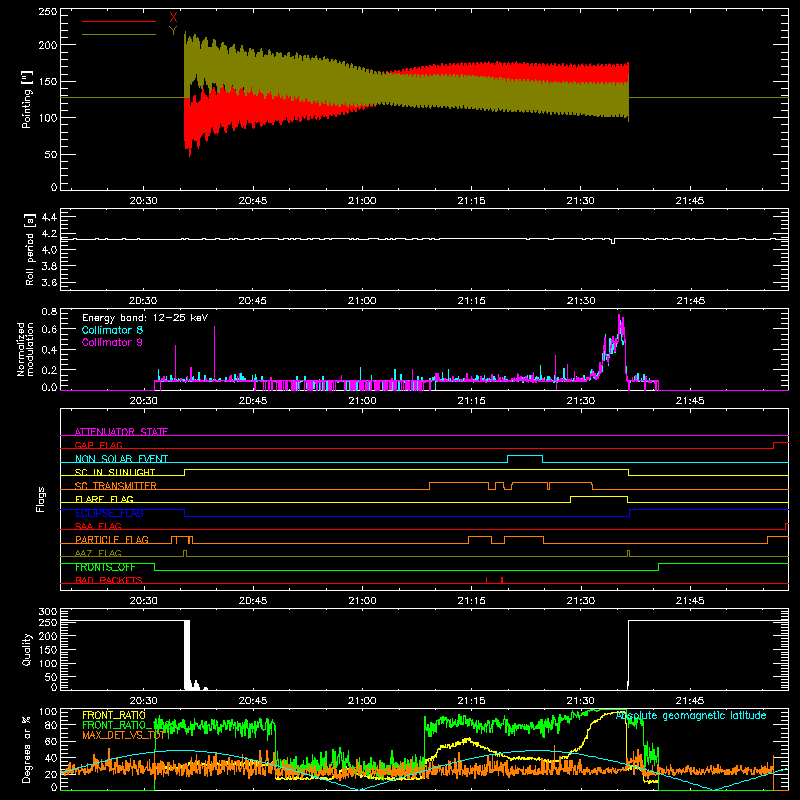The width and height of the screenshot is (800, 800).
Task: Select the red legend line for X
Action: point(119,21)
